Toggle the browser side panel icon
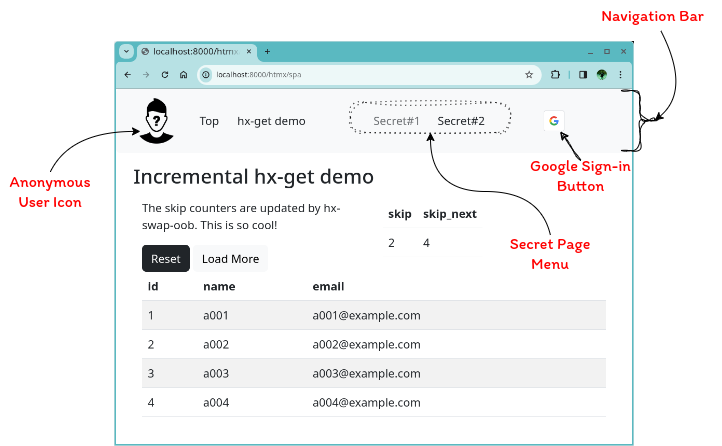The height and width of the screenshot is (446, 722). pos(583,74)
